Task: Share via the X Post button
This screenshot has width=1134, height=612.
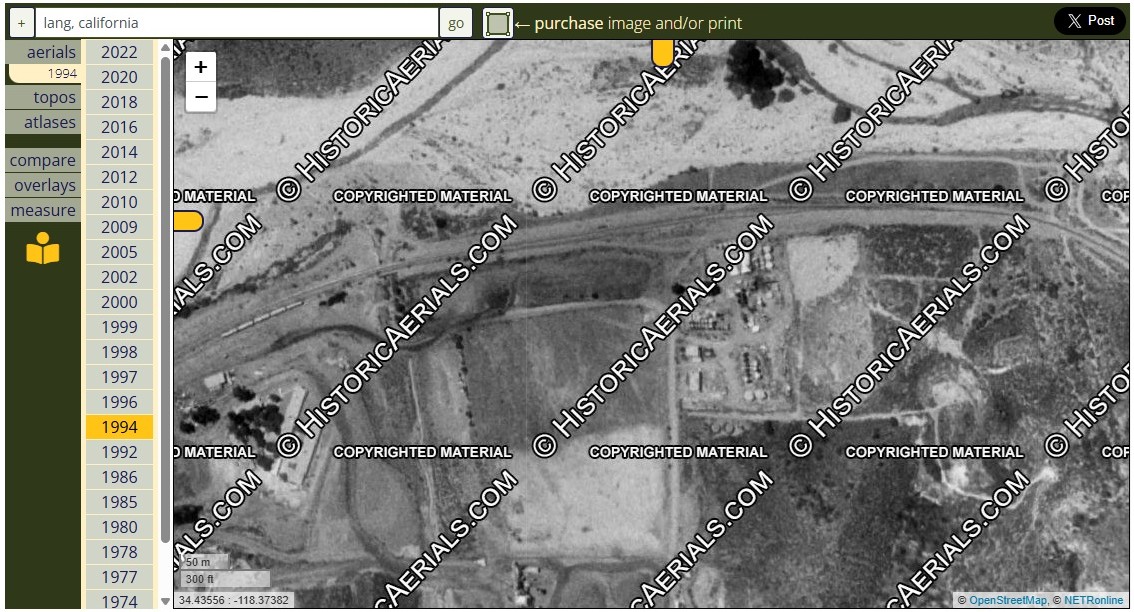Action: click(x=1089, y=21)
